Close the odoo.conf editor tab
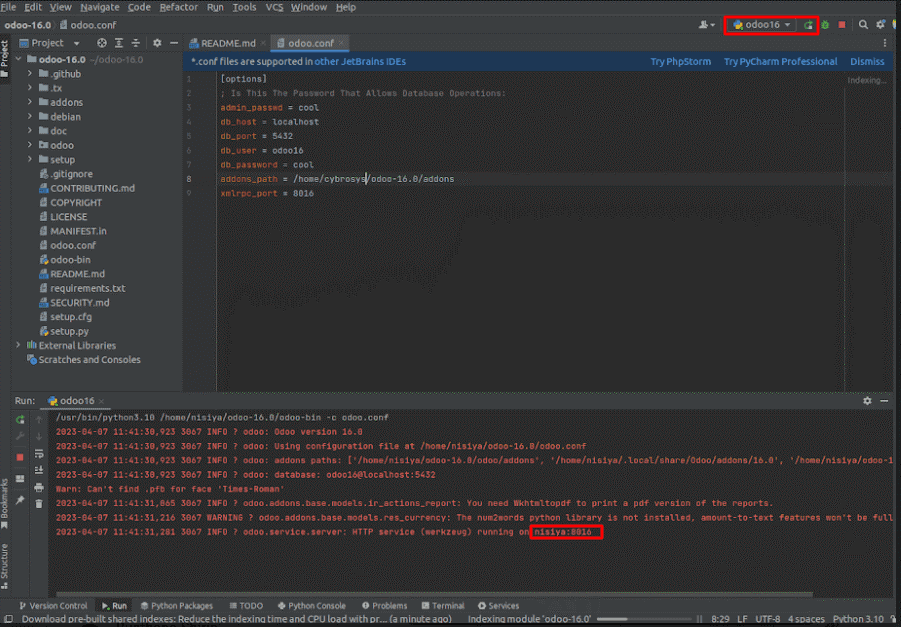Image resolution: width=901 pixels, height=627 pixels. click(x=341, y=43)
